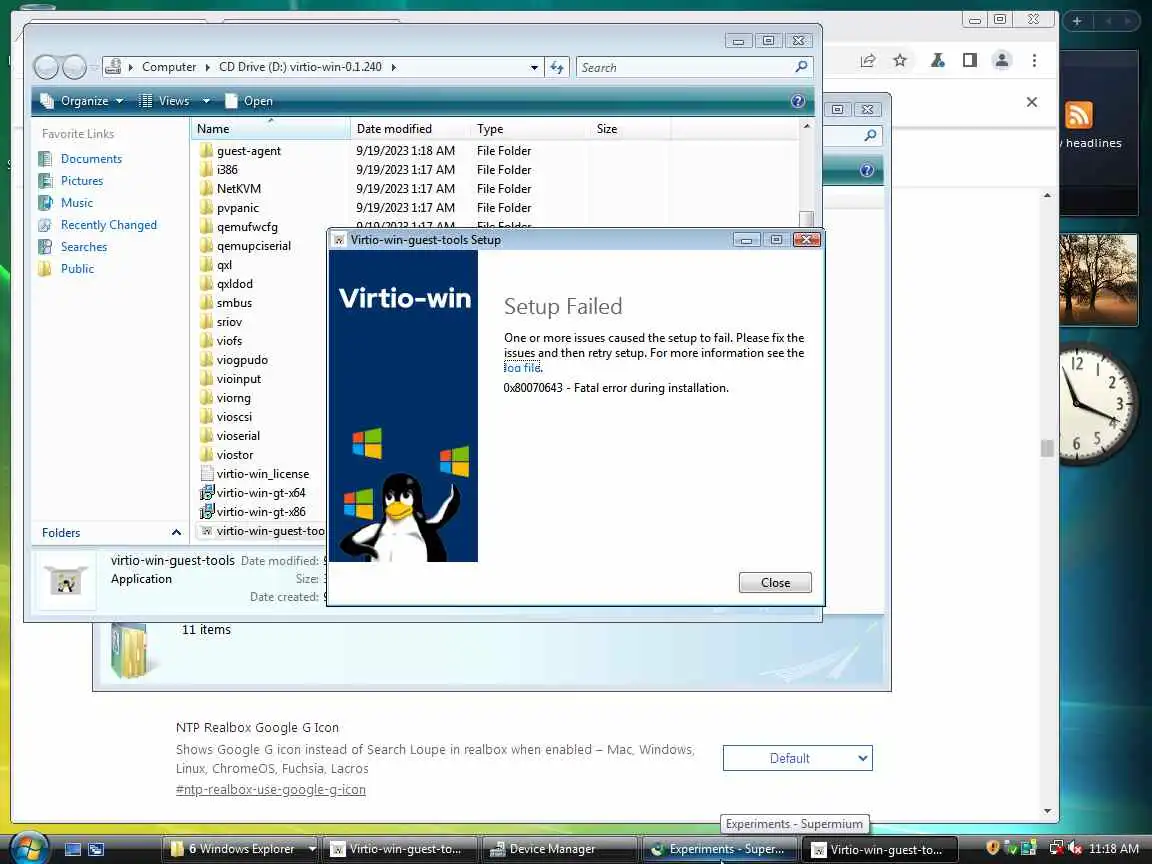Screen dimensions: 1152x864
Task: Open Searches in Favorite Links
Action: click(x=84, y=247)
